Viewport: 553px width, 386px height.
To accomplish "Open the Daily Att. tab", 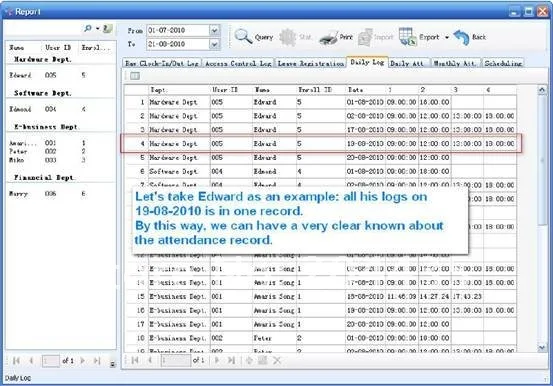I will pos(409,64).
